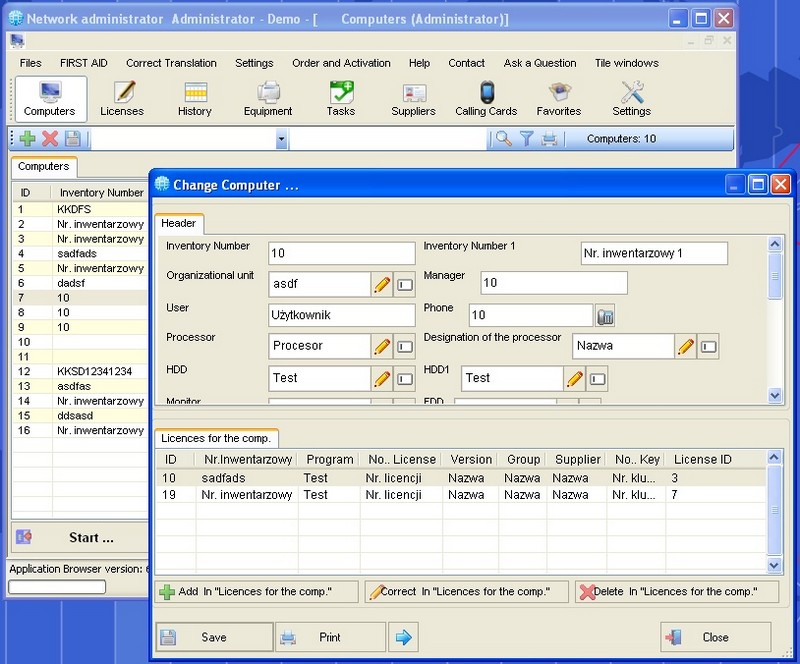Viewport: 800px width, 664px height.
Task: Click the funnel filter icon
Action: point(527,139)
